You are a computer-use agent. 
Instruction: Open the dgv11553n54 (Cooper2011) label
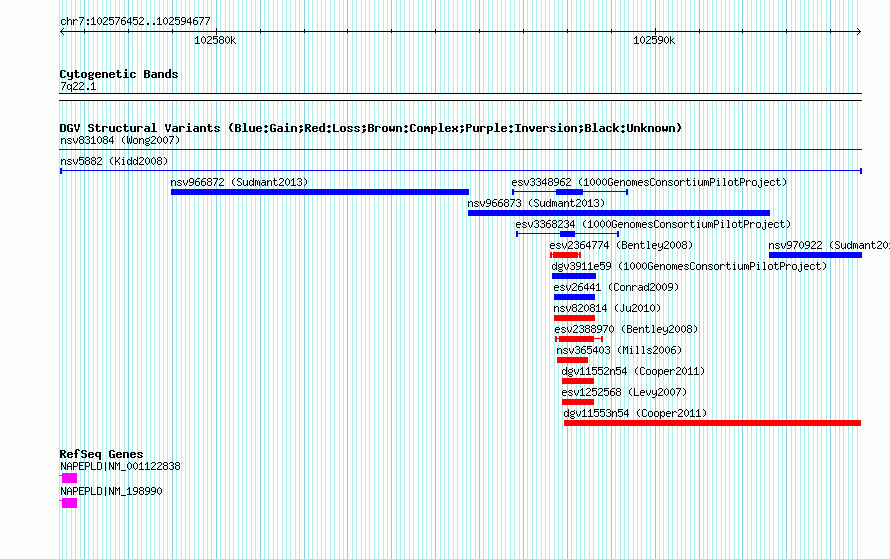(635, 413)
